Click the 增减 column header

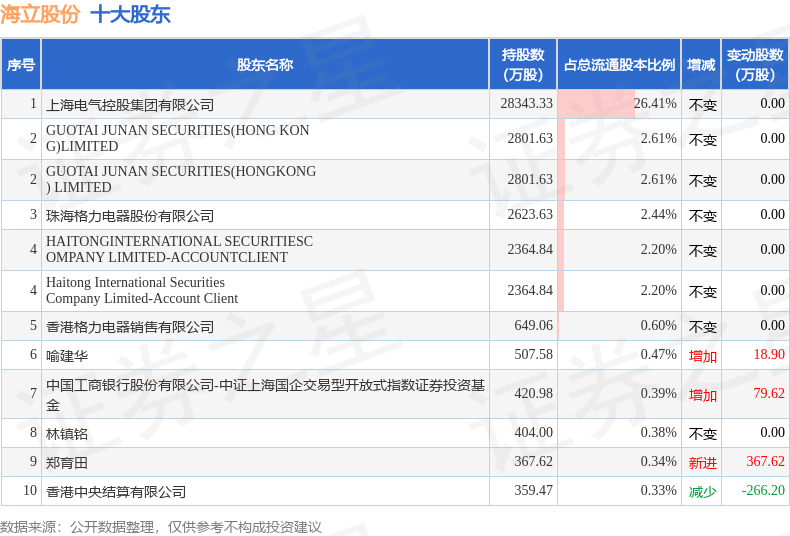coord(701,64)
